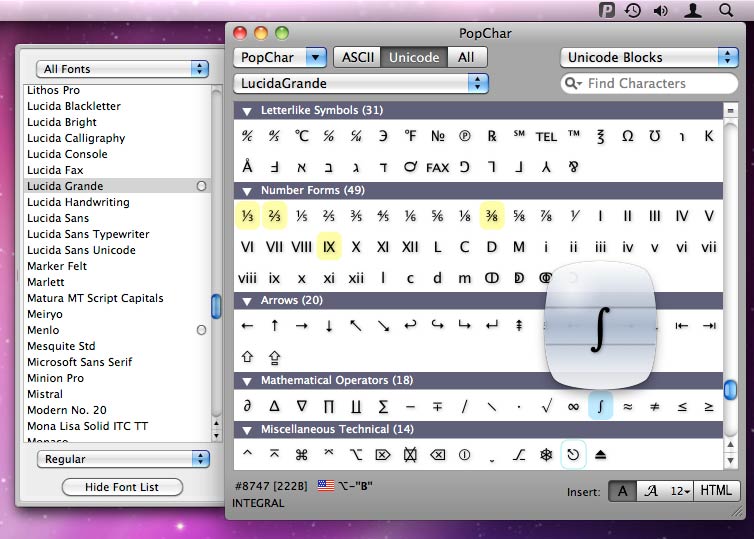Open Spotlight search magnifier
Image resolution: width=754 pixels, height=539 pixels.
(726, 10)
